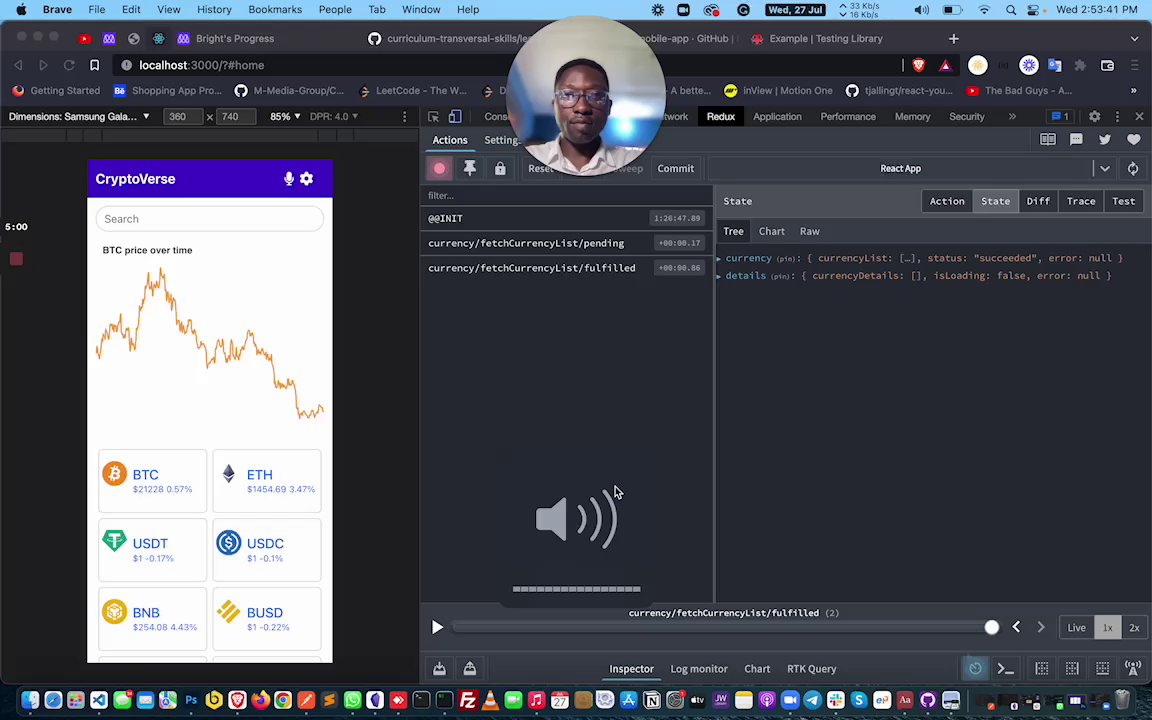The height and width of the screenshot is (720, 1152).
Task: Open the documentation book icon
Action: [x=1048, y=140]
